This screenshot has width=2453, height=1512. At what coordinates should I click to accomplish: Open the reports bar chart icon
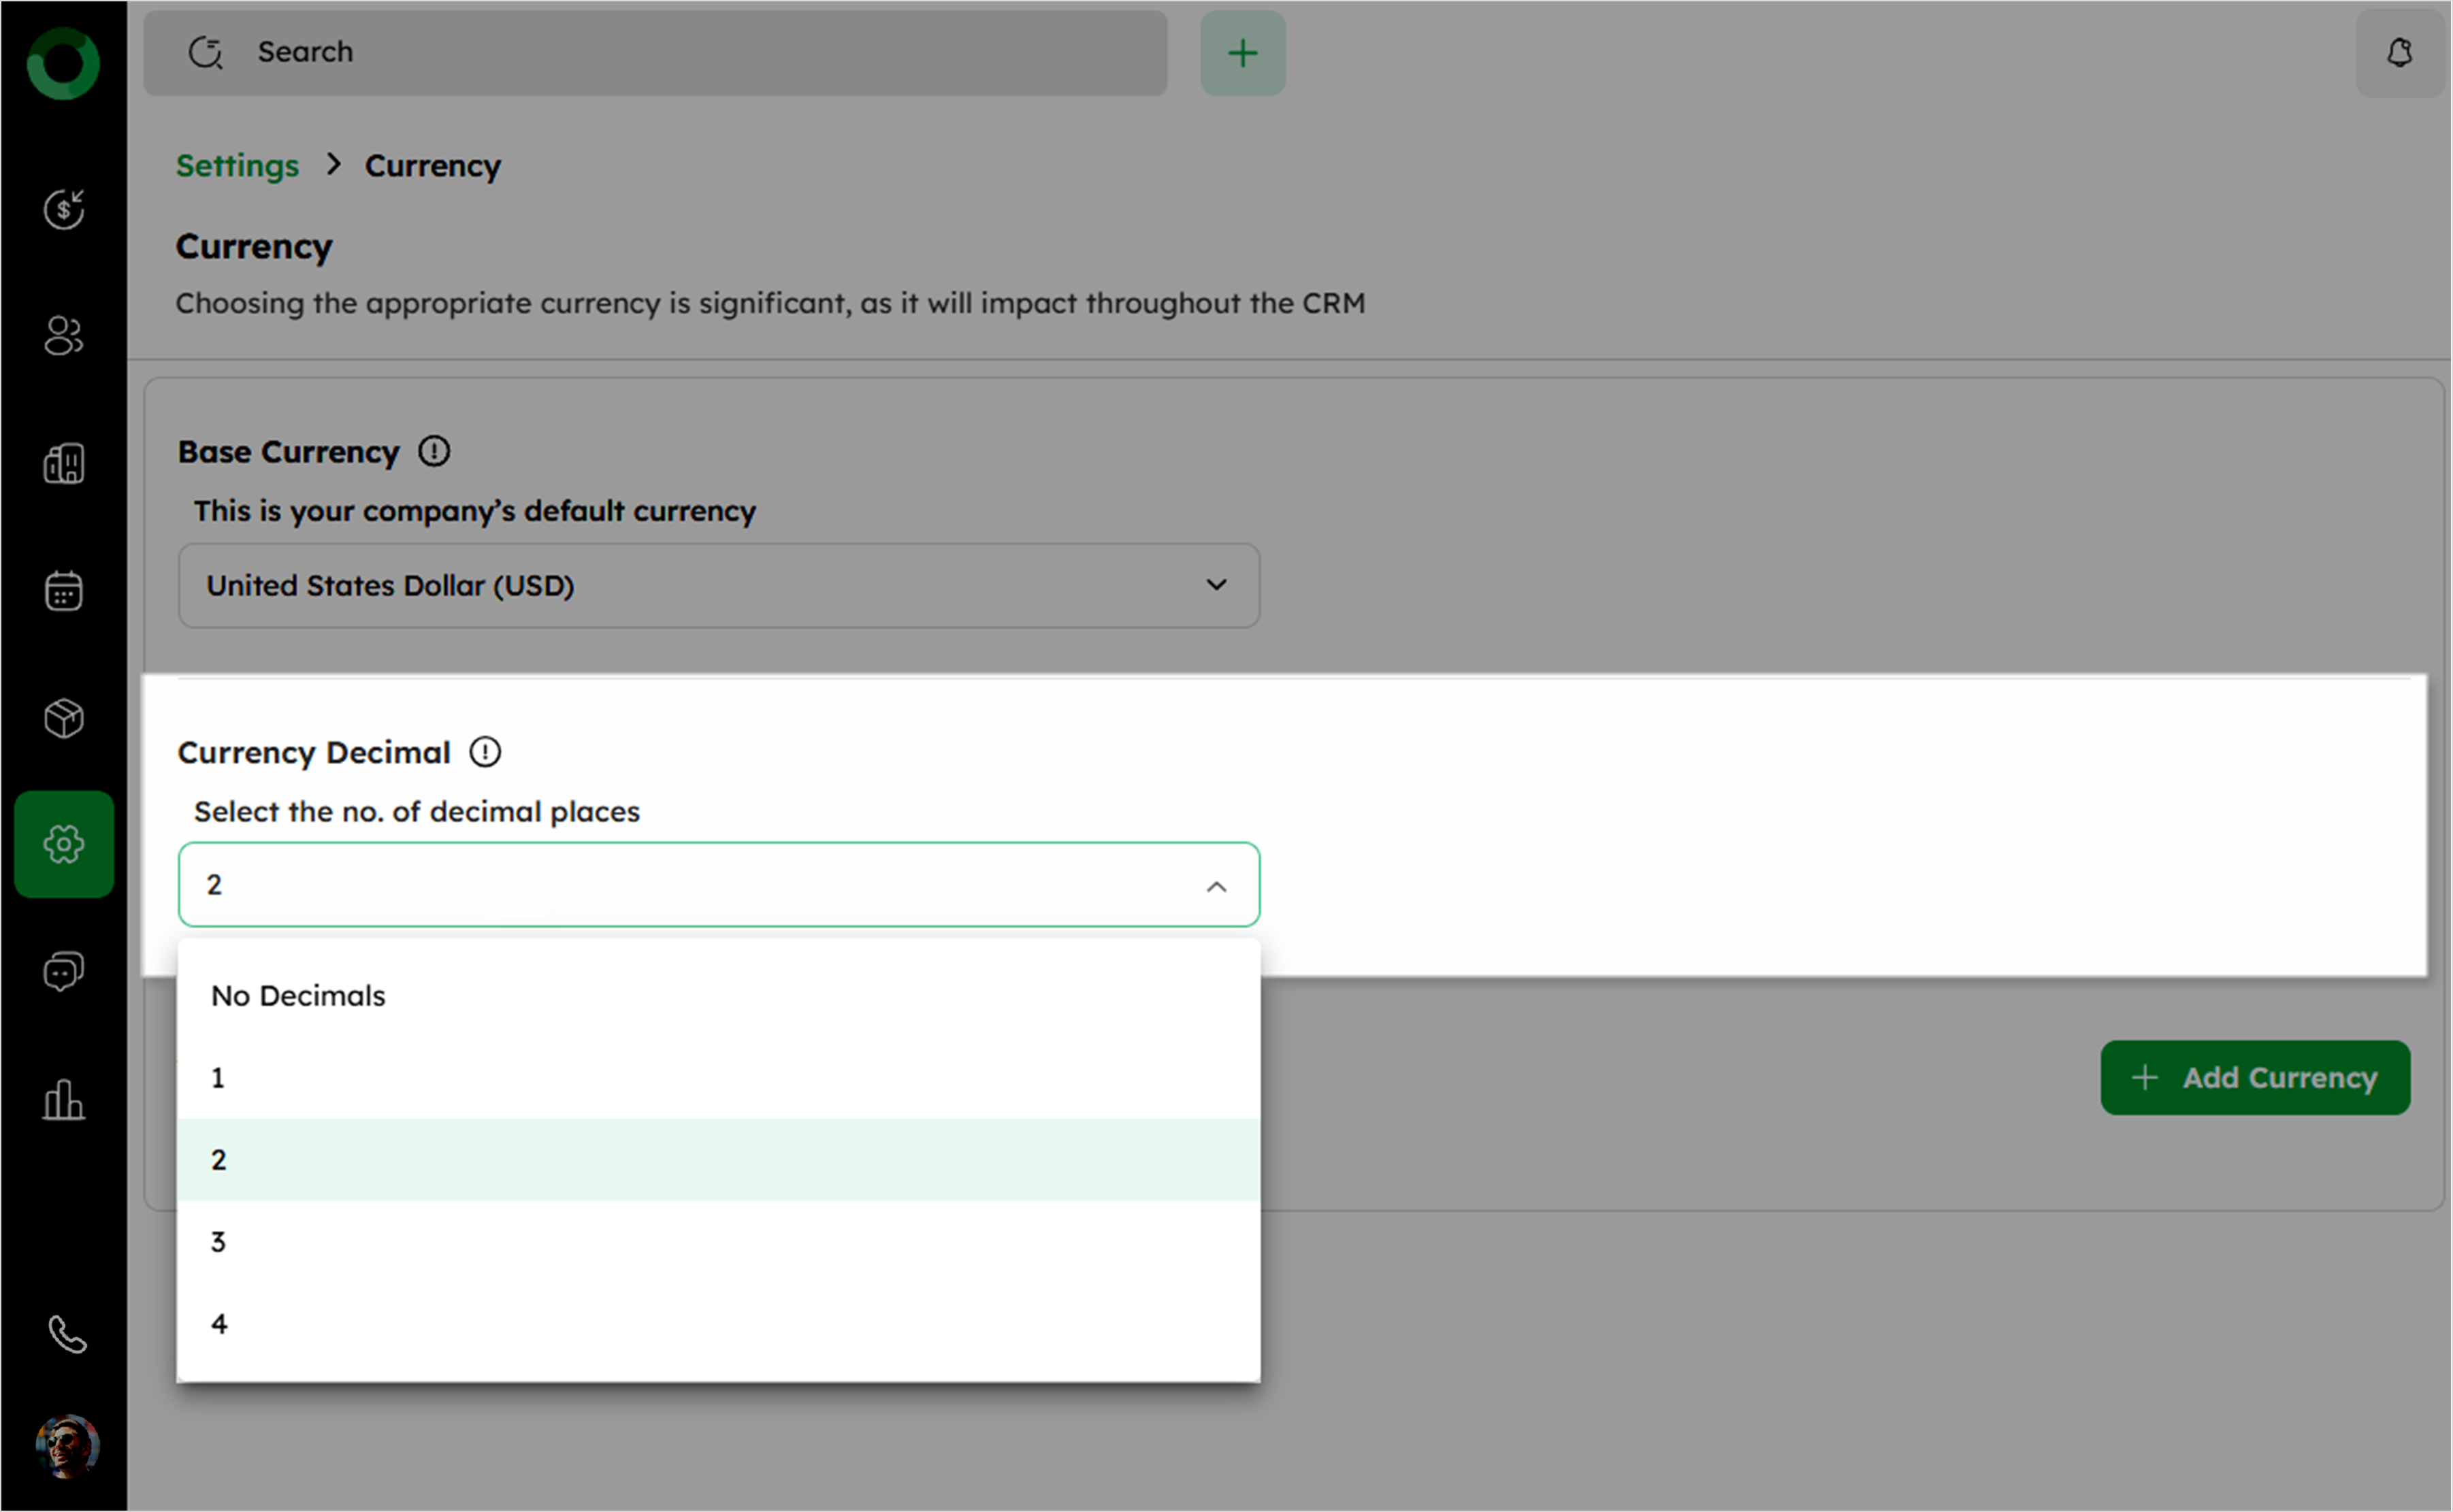(64, 1099)
